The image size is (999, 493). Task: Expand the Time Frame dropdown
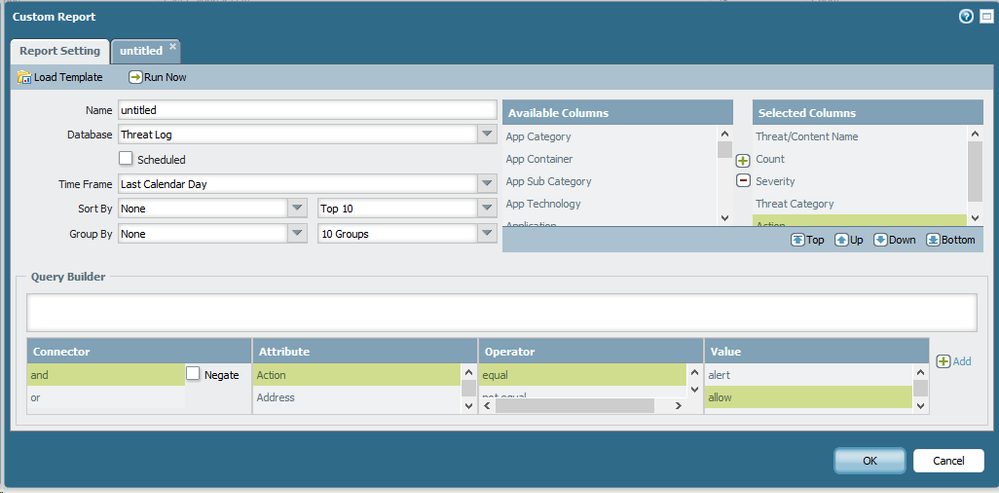pos(486,184)
